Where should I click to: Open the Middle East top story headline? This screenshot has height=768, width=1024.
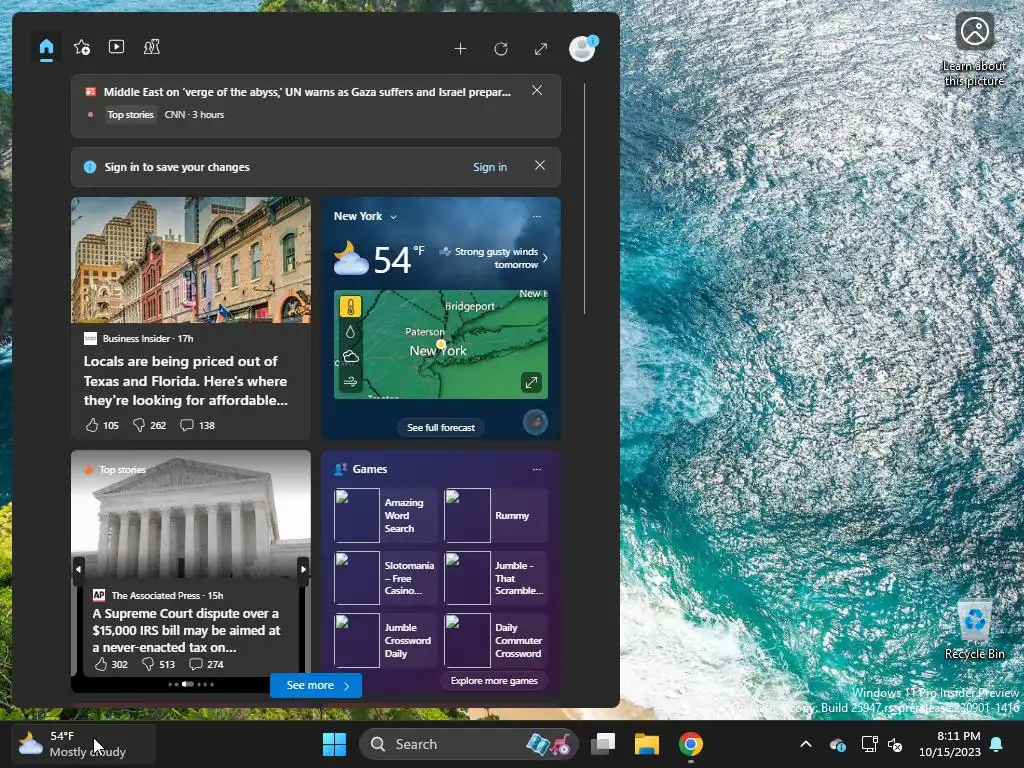[307, 92]
